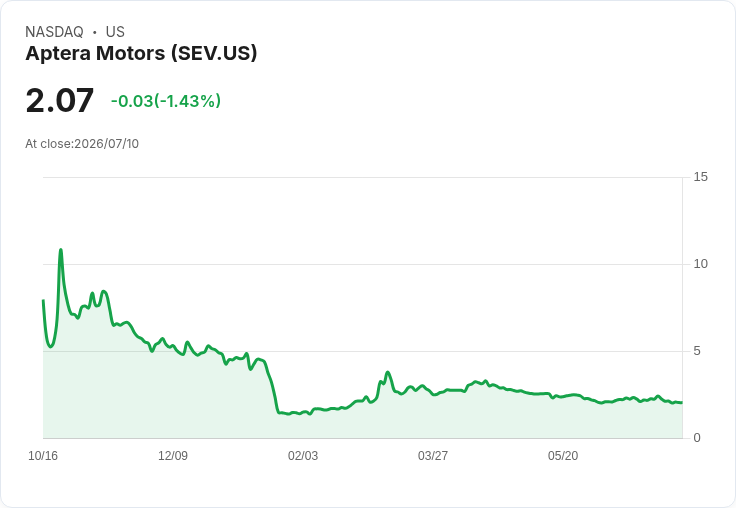Click the 10 price axis label
736x508 pixels.
point(700,264)
